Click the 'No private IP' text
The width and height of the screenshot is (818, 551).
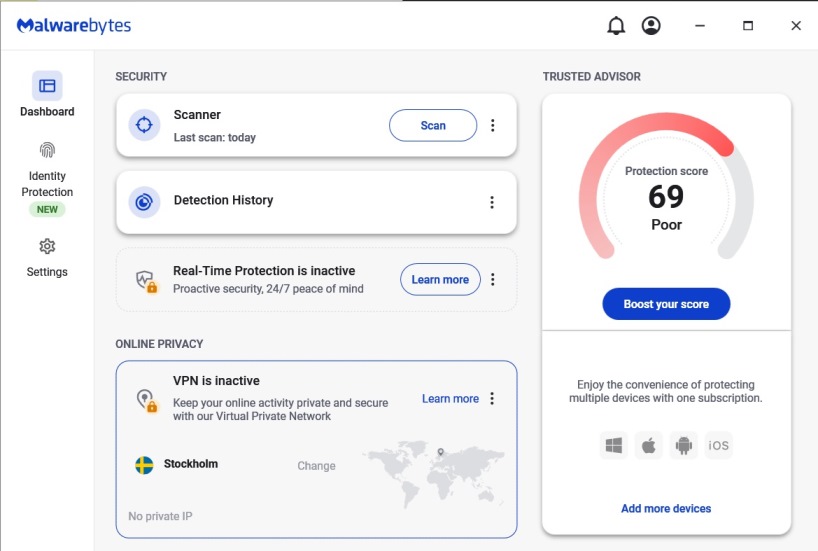tap(160, 516)
